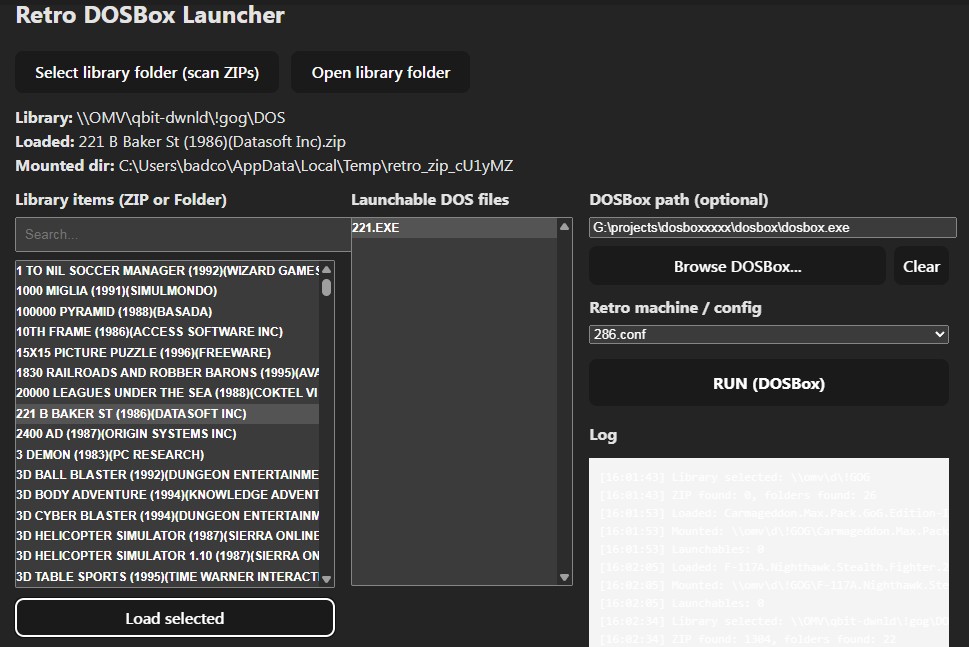Clear the DOSBox path
The image size is (969, 647).
coord(920,266)
